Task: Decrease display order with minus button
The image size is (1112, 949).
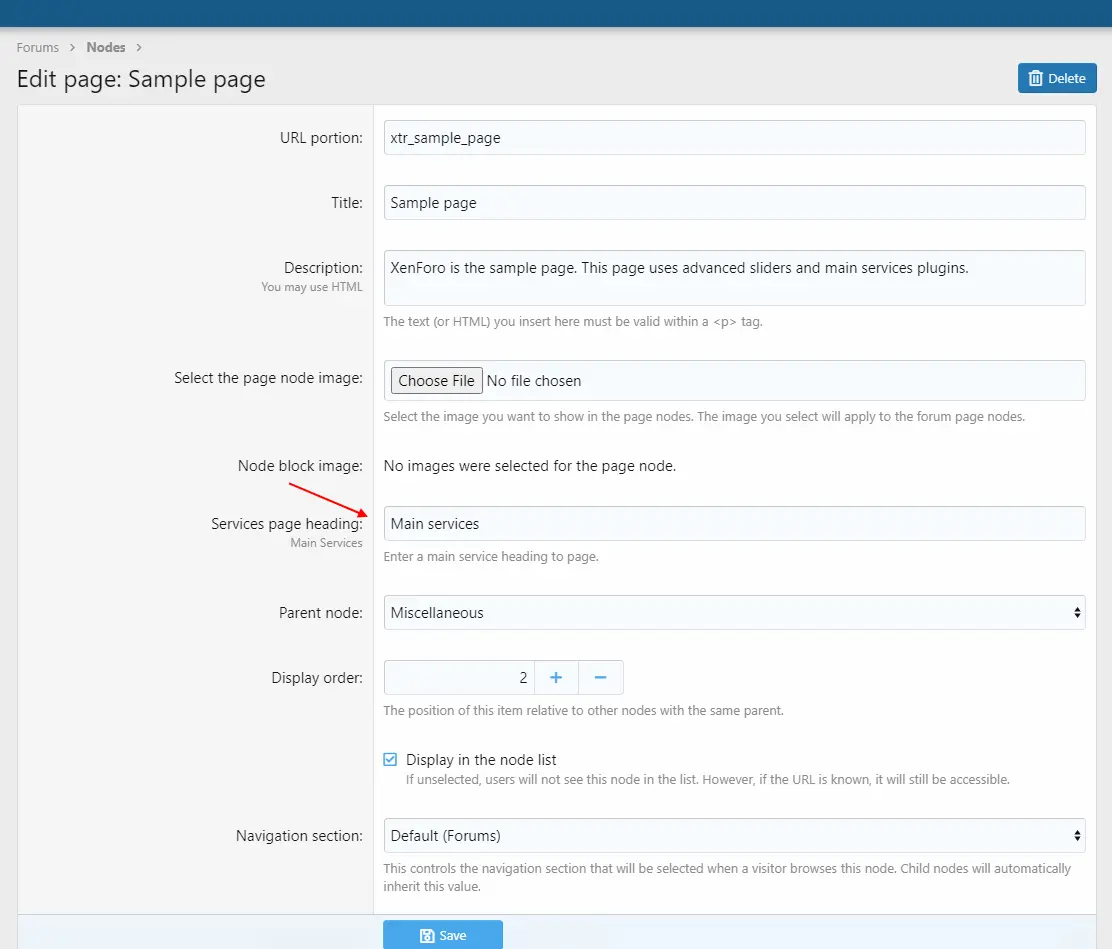Action: 601,677
